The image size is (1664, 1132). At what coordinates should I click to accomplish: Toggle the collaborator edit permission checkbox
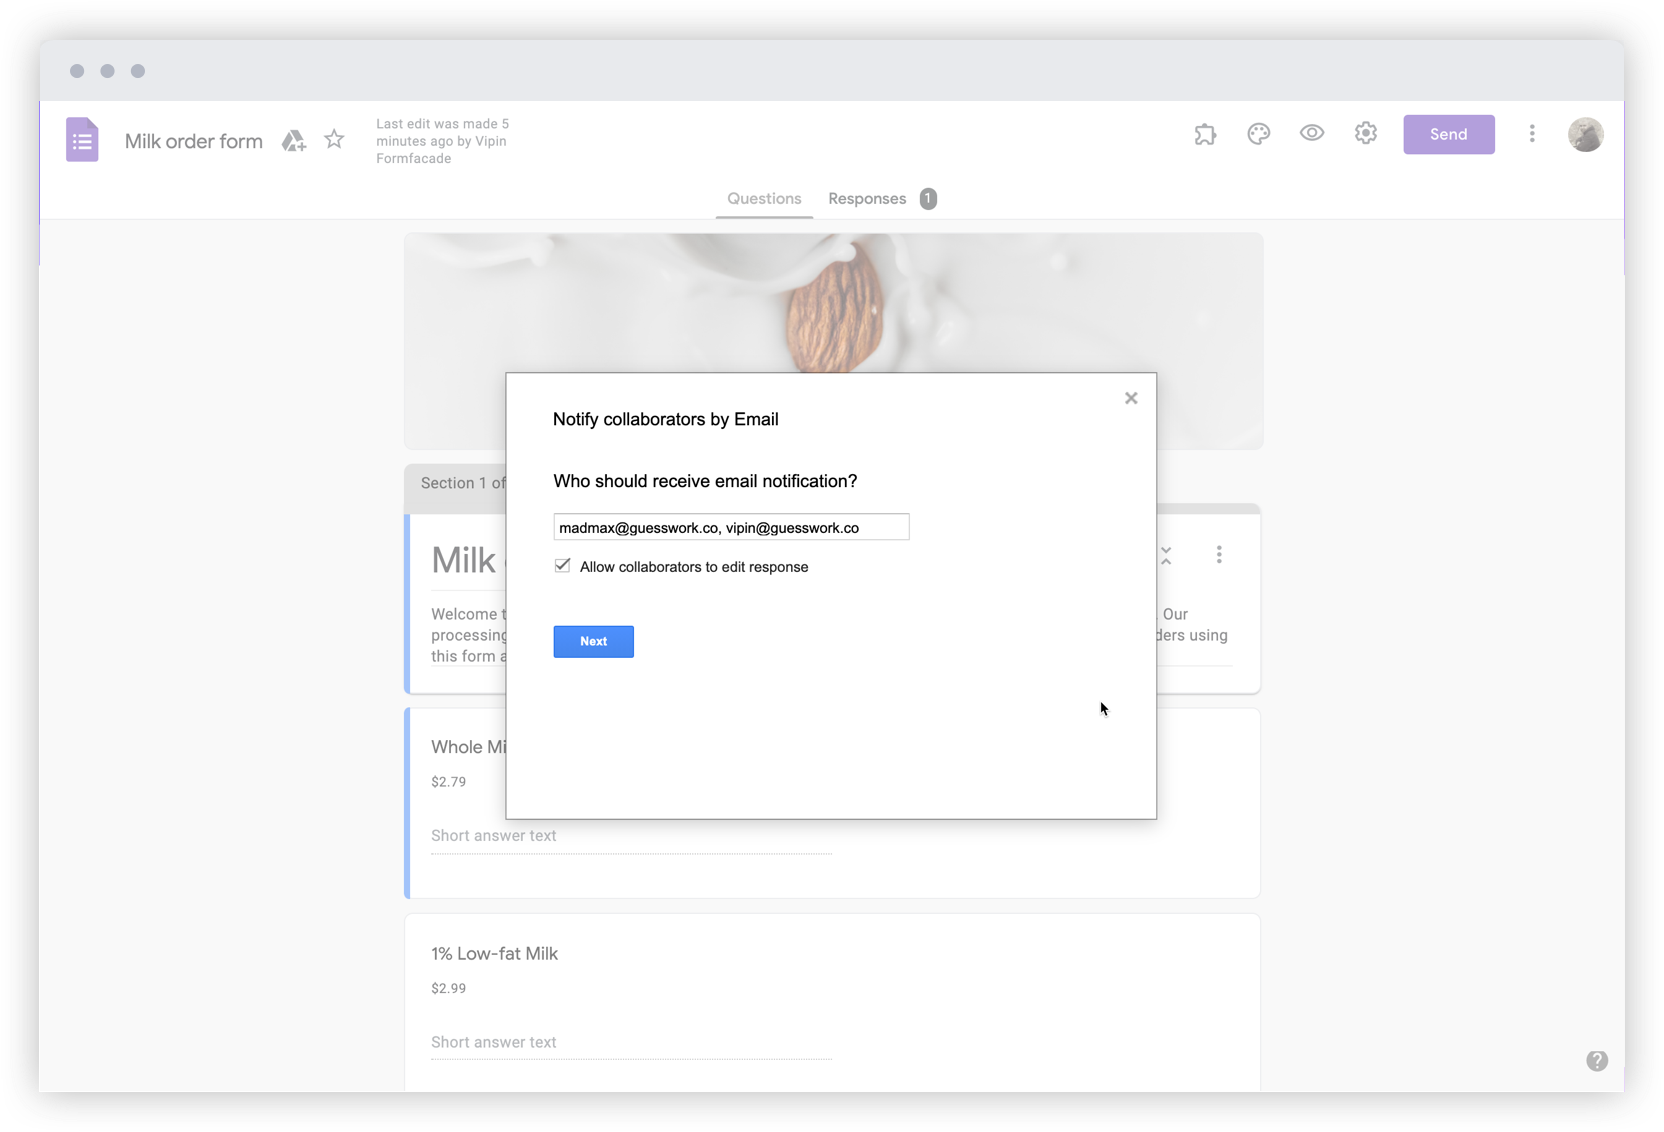(x=562, y=565)
